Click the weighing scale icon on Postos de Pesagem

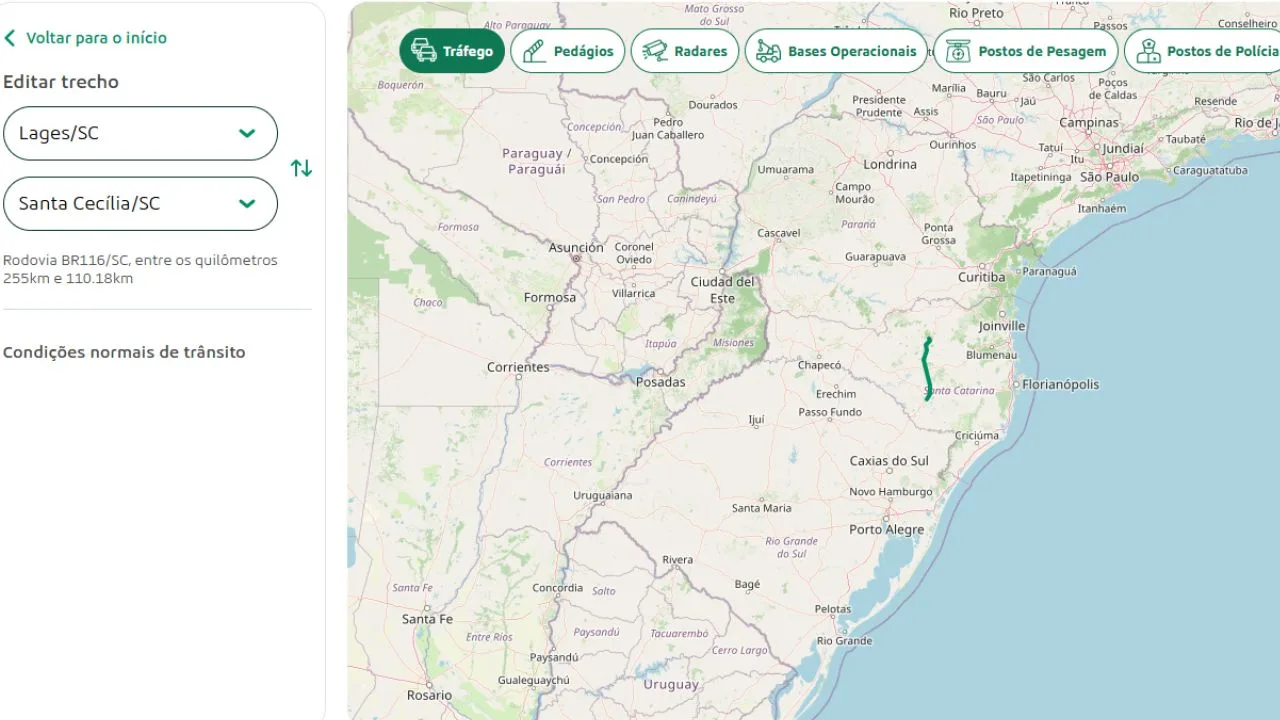tap(957, 50)
